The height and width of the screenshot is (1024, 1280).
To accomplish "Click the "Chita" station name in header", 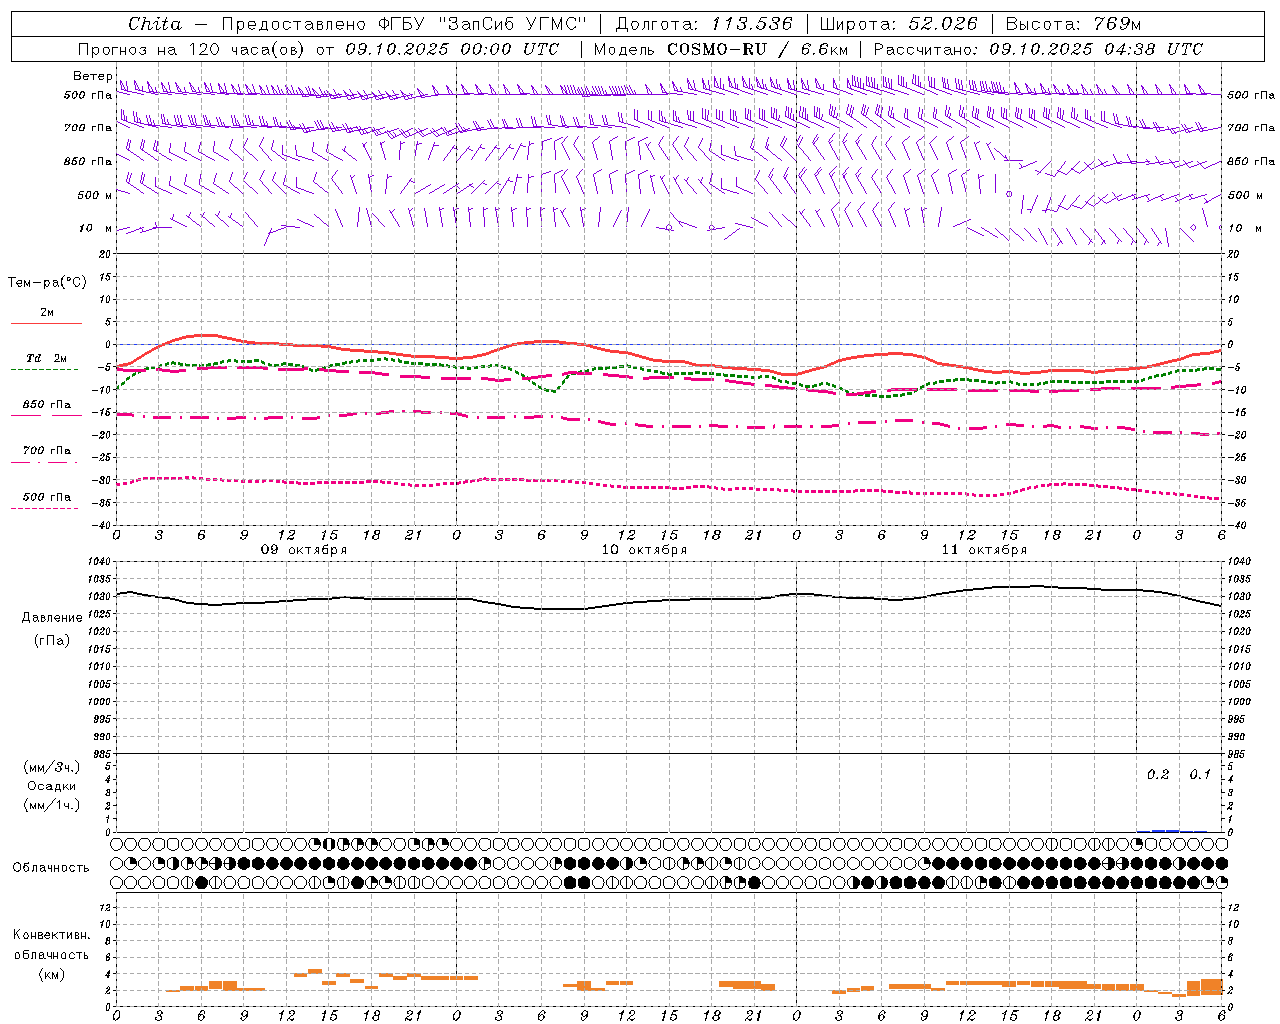I will point(155,24).
